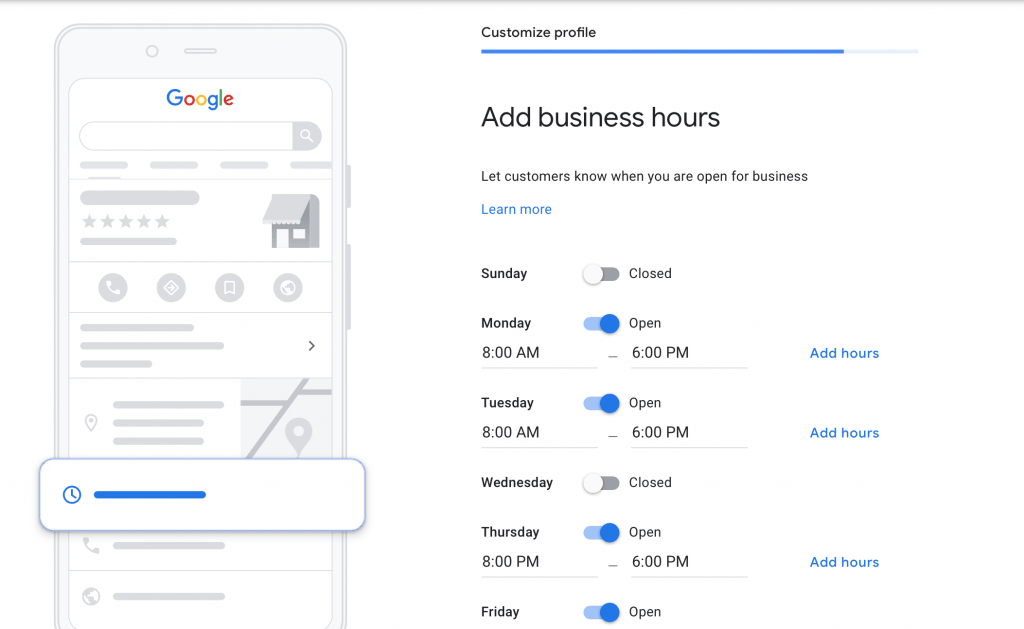Click the phone call icon in preview
Image resolution: width=1024 pixels, height=629 pixels.
tap(113, 287)
